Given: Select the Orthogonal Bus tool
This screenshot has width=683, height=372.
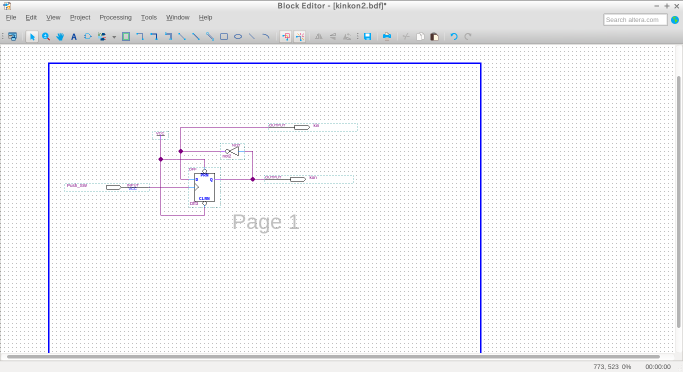Looking at the screenshot, I should point(154,37).
